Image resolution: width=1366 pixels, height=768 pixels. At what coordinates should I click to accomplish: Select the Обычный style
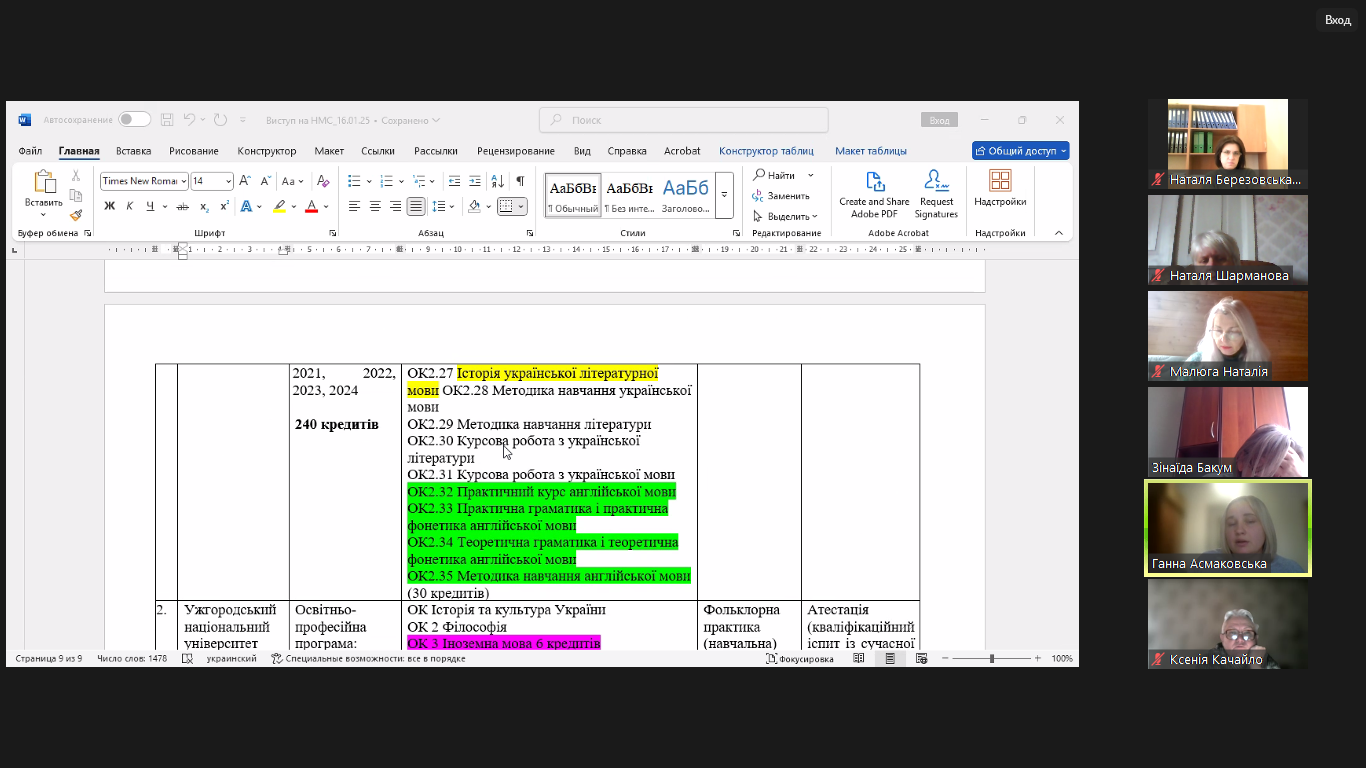click(573, 195)
